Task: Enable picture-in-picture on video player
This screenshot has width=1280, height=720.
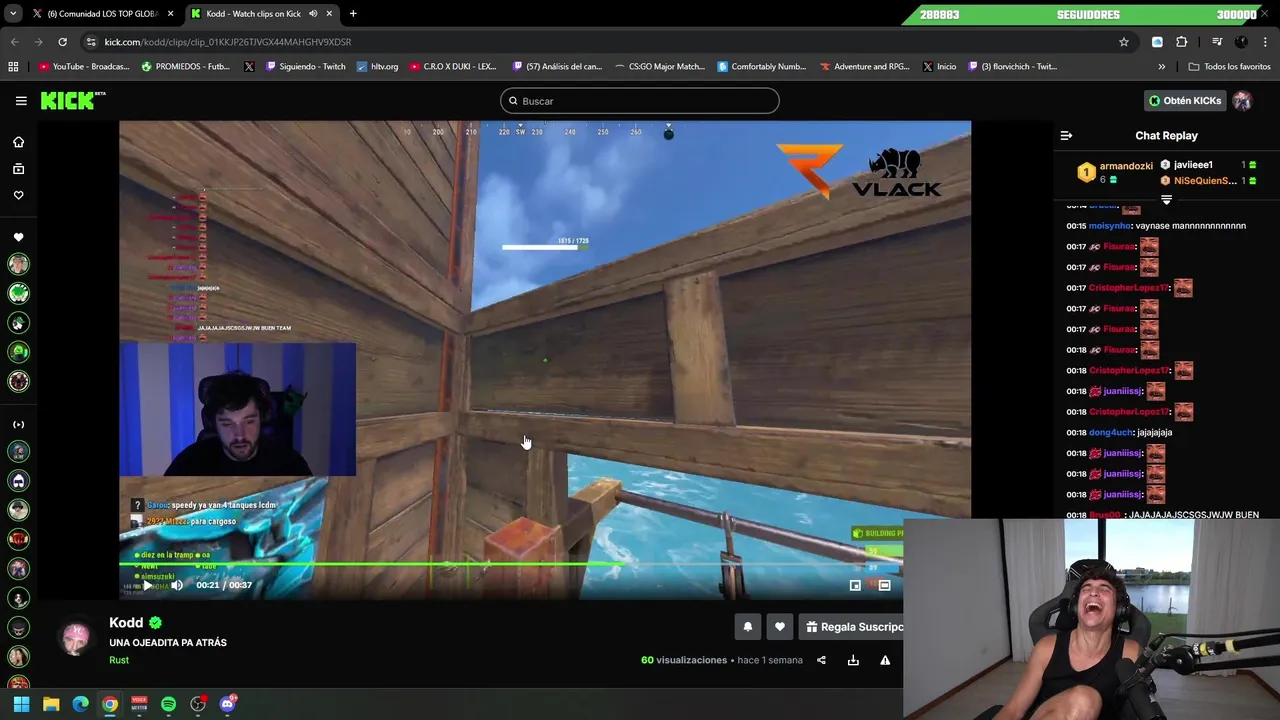Action: (x=855, y=585)
